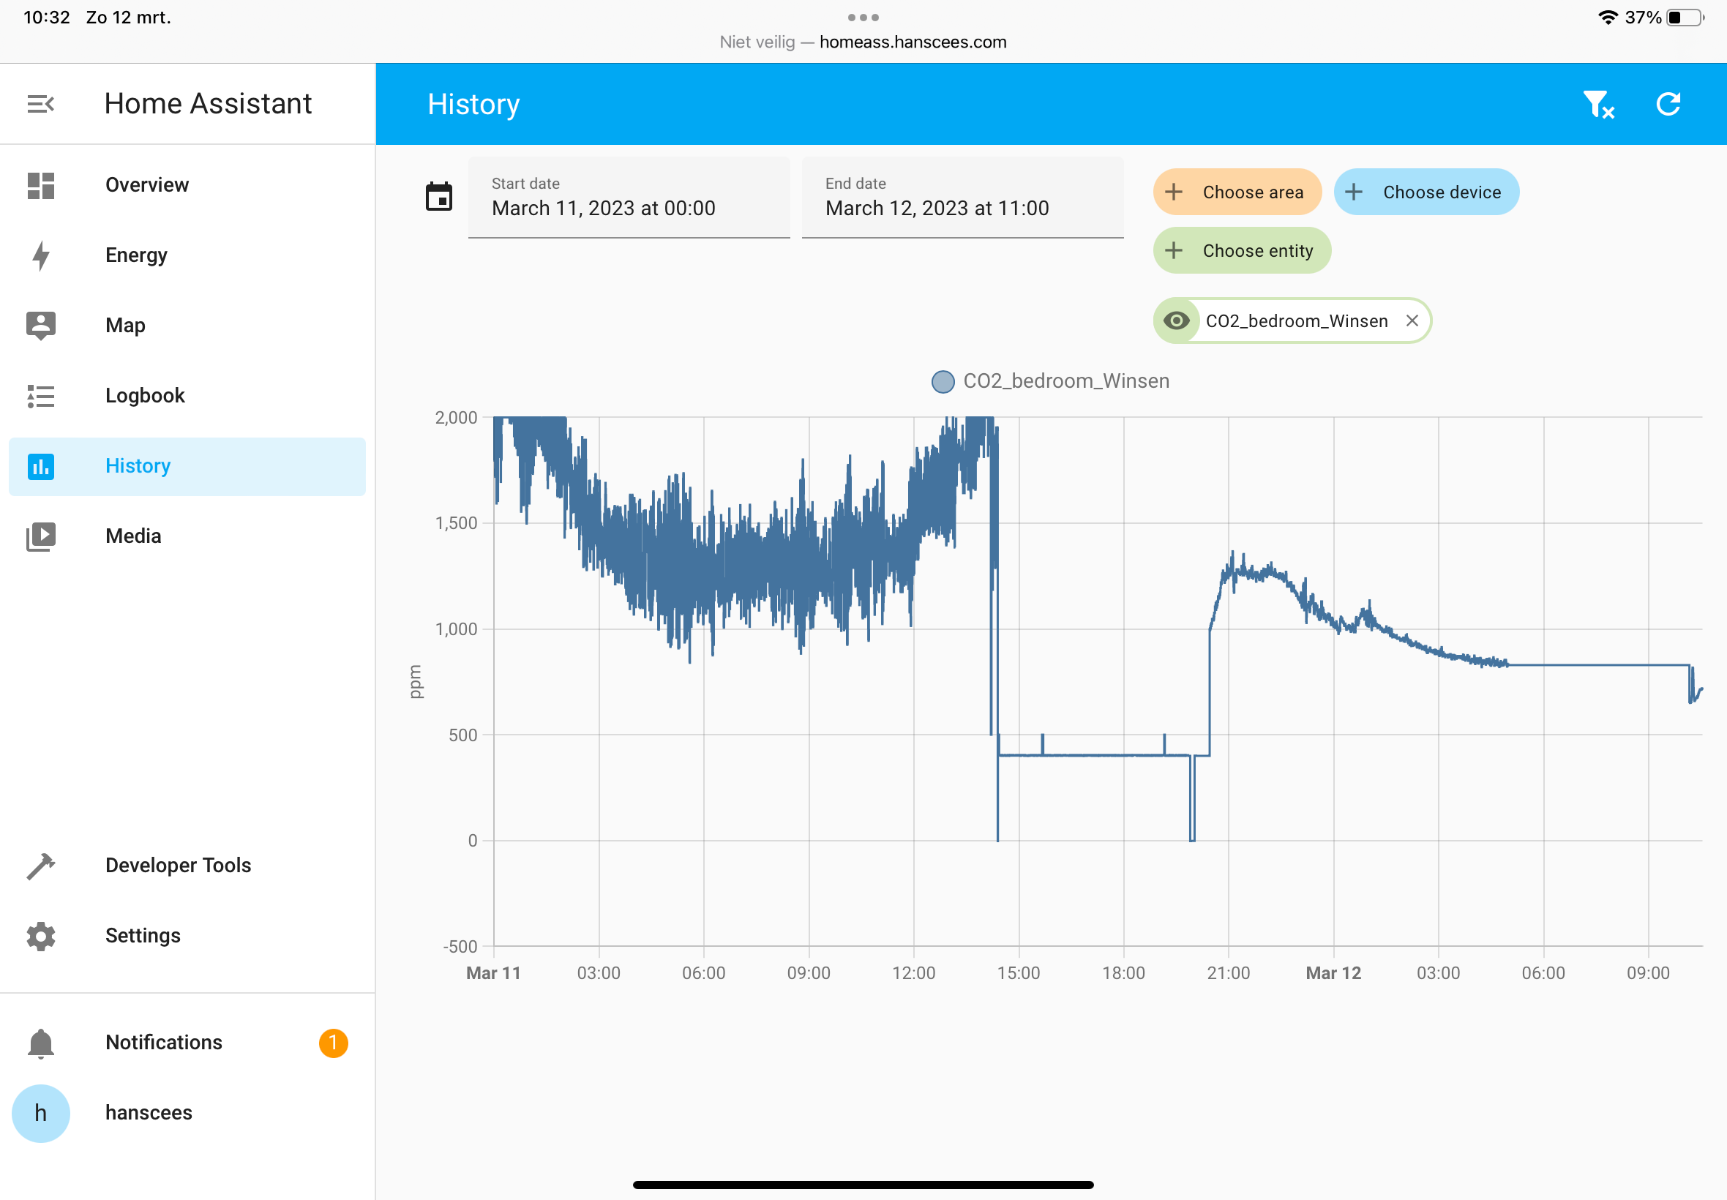Click the Start date field
Screen dimensions: 1727x1200
(x=628, y=198)
